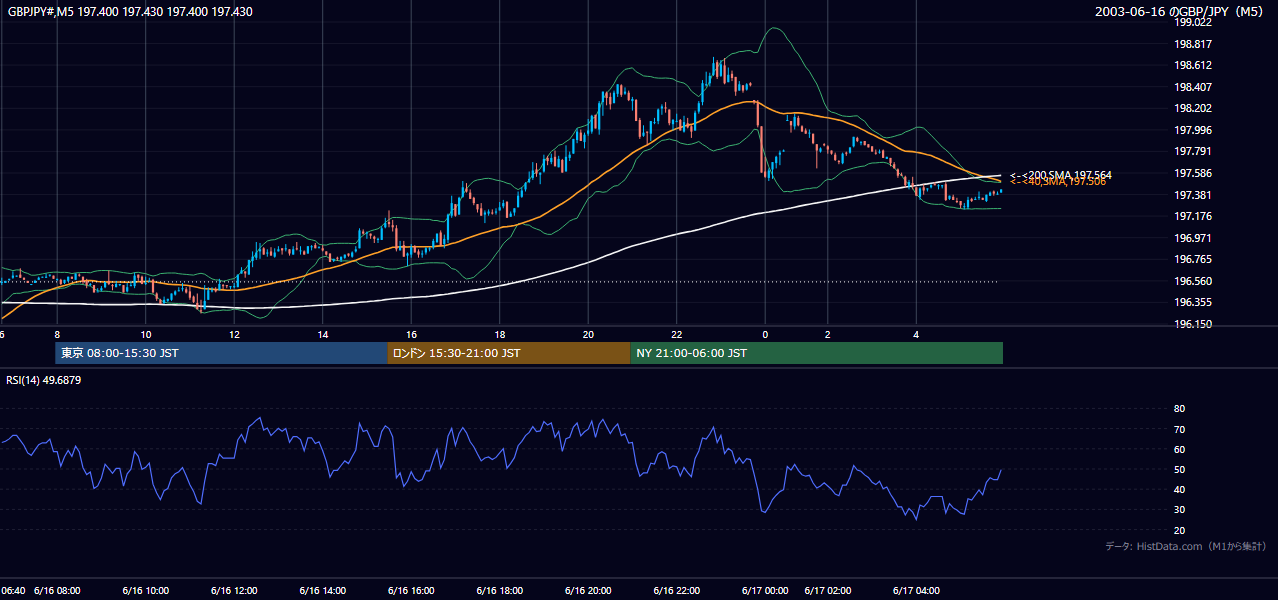The width and height of the screenshot is (1278, 600).
Task: Click price axis value 196.765
Action: (1193, 259)
